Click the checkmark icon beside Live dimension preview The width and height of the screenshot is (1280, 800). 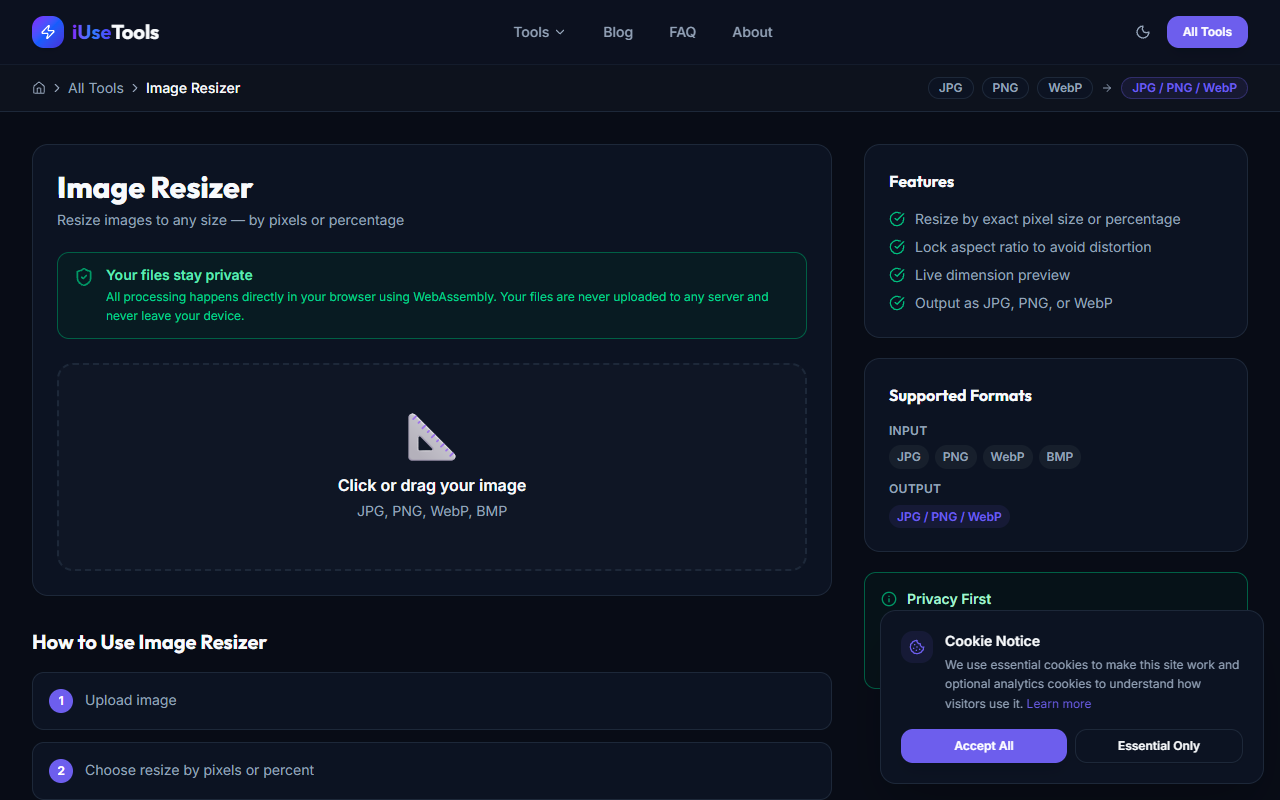click(x=896, y=274)
